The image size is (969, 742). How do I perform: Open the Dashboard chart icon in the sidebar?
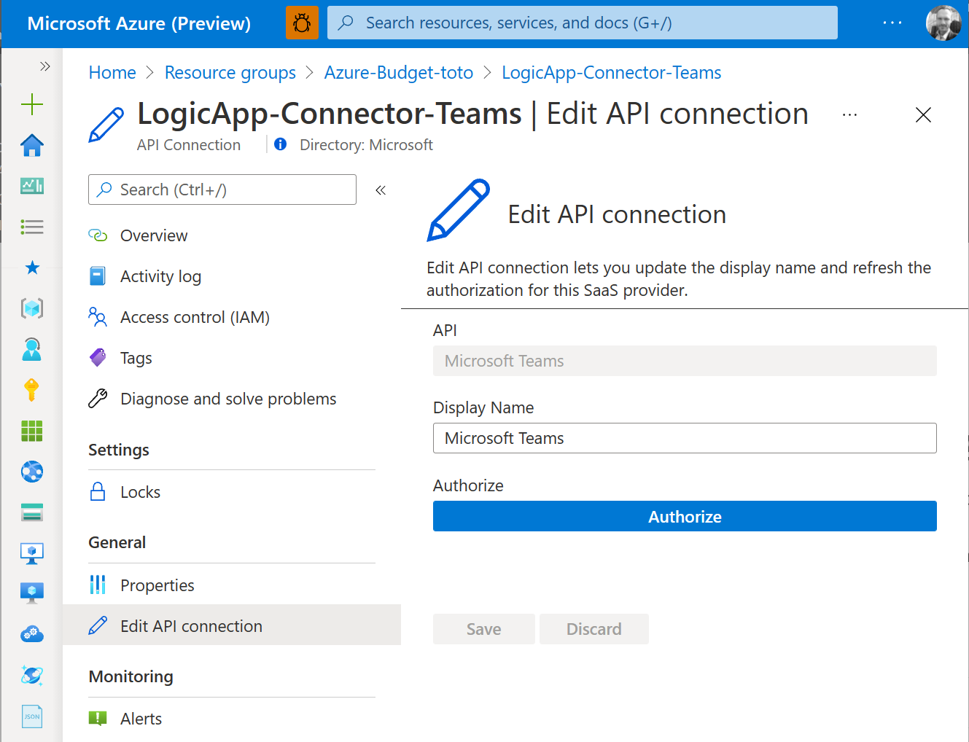pos(32,186)
